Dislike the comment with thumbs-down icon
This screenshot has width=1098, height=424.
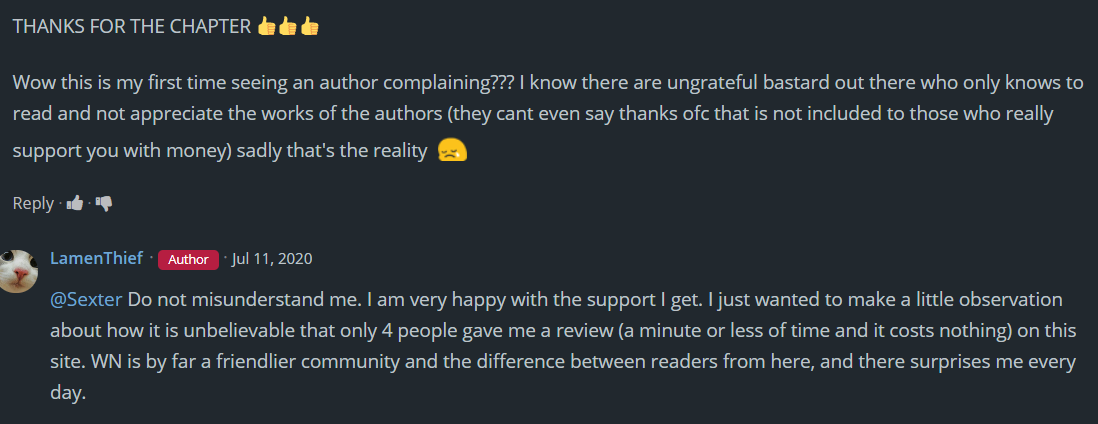[x=103, y=203]
